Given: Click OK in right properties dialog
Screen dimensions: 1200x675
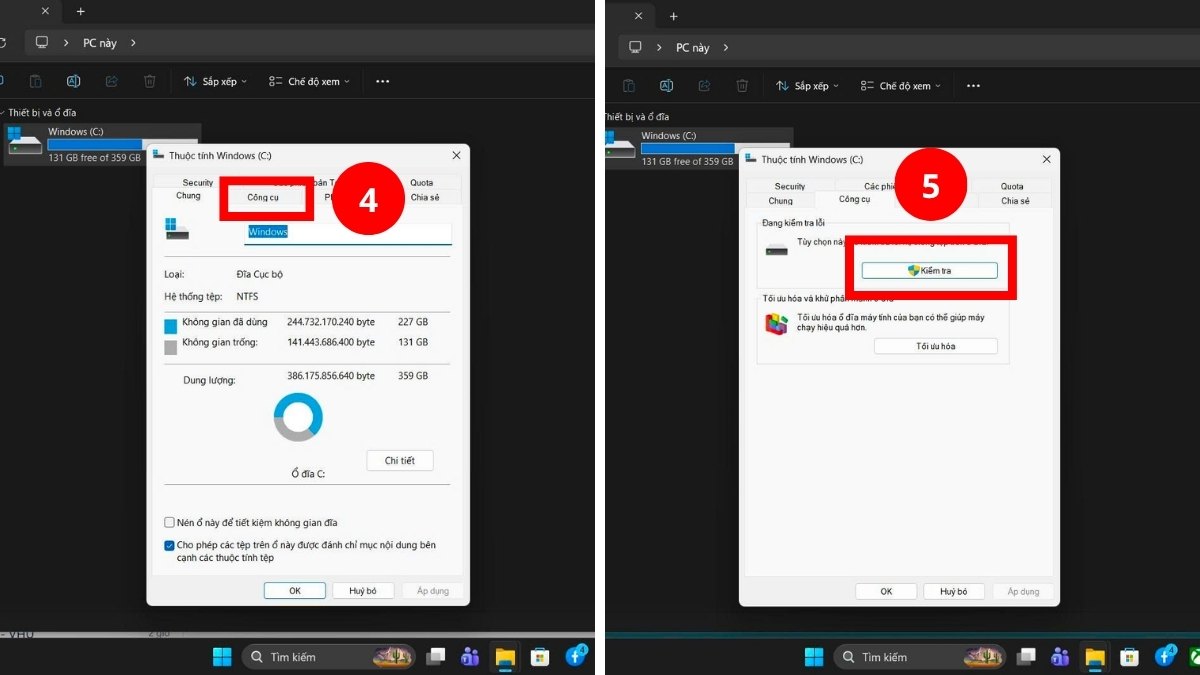Looking at the screenshot, I should (886, 591).
